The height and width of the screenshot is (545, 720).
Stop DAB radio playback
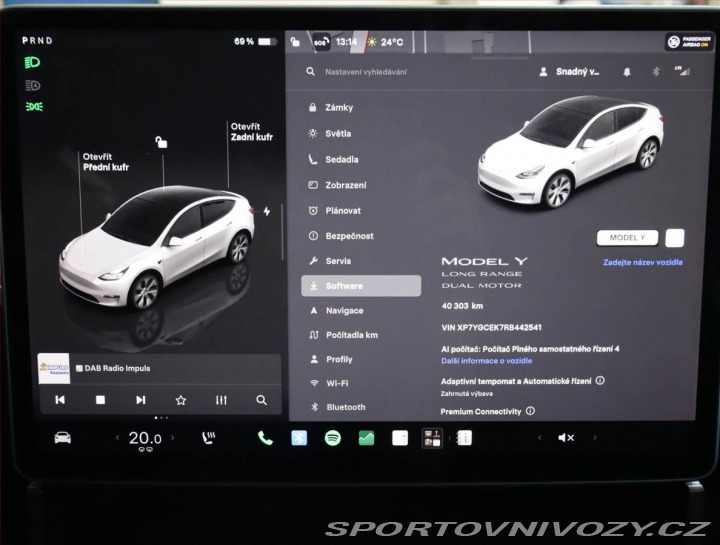pyautogui.click(x=100, y=400)
